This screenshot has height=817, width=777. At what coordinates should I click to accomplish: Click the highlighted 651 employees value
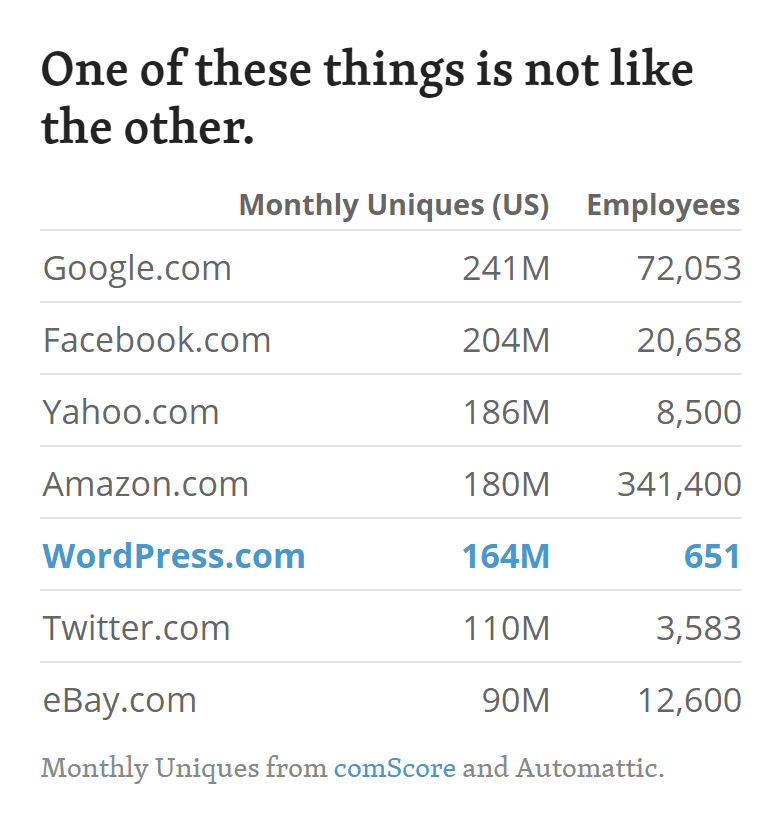point(712,556)
